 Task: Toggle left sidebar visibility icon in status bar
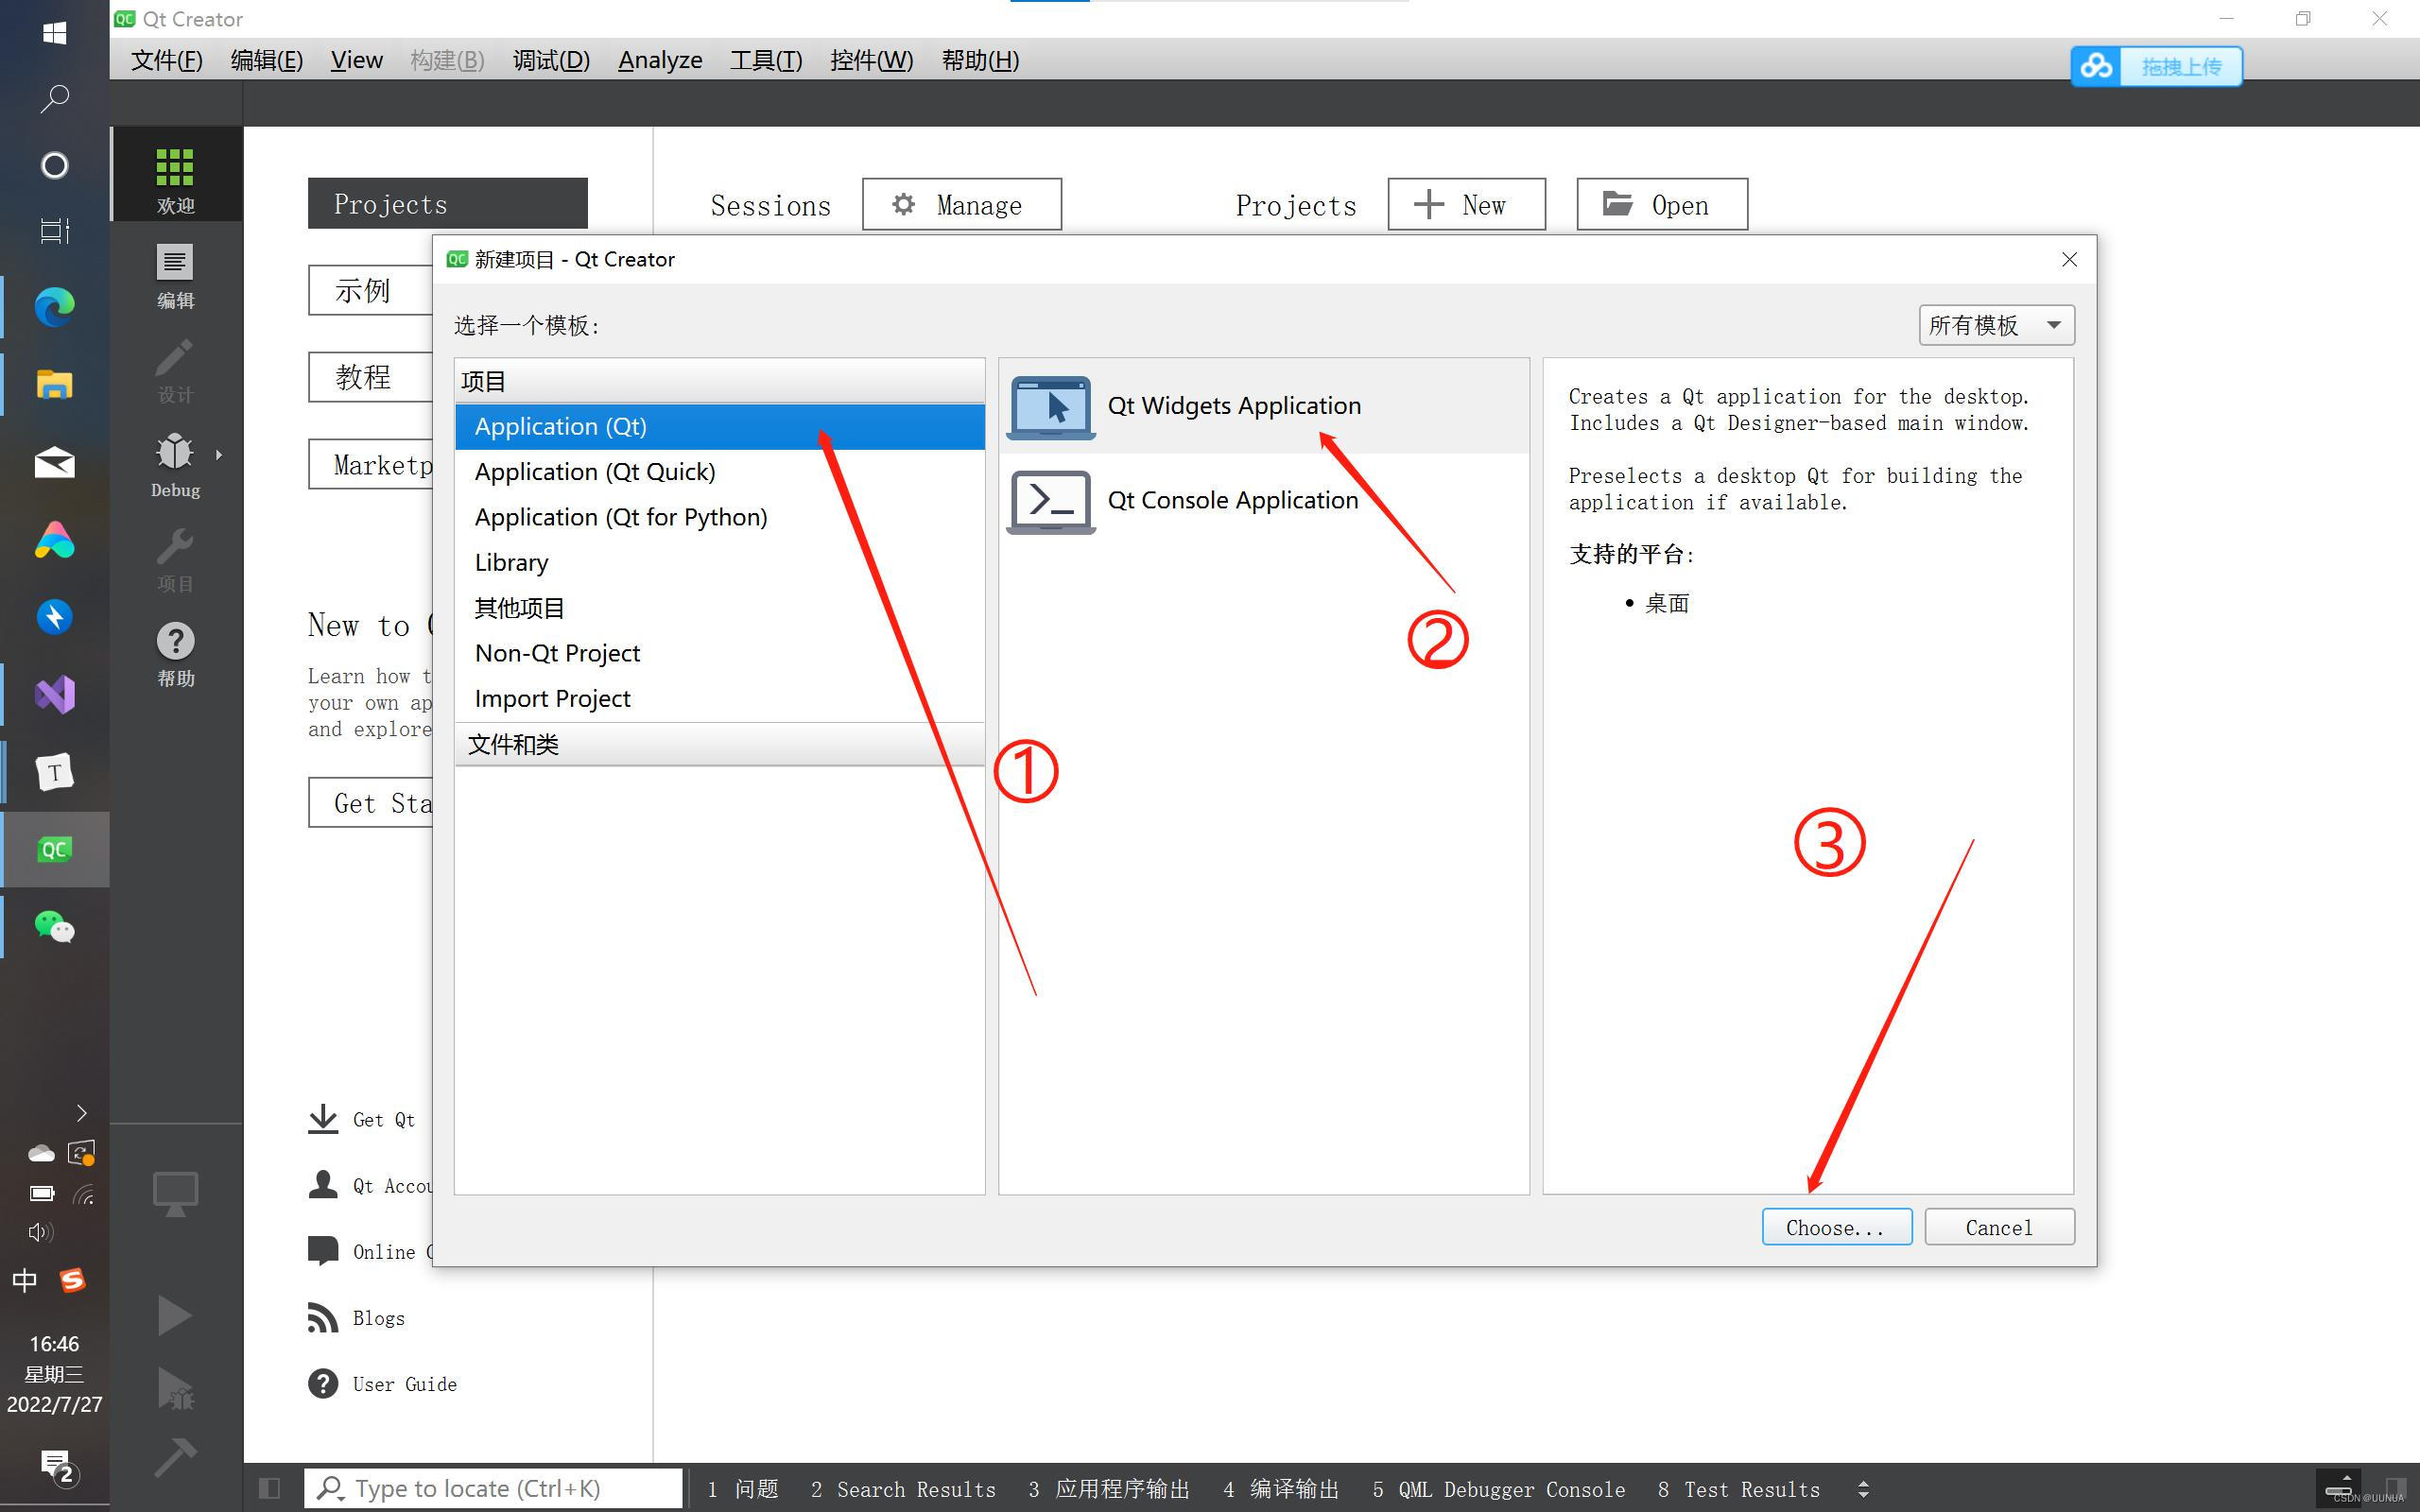[269, 1488]
